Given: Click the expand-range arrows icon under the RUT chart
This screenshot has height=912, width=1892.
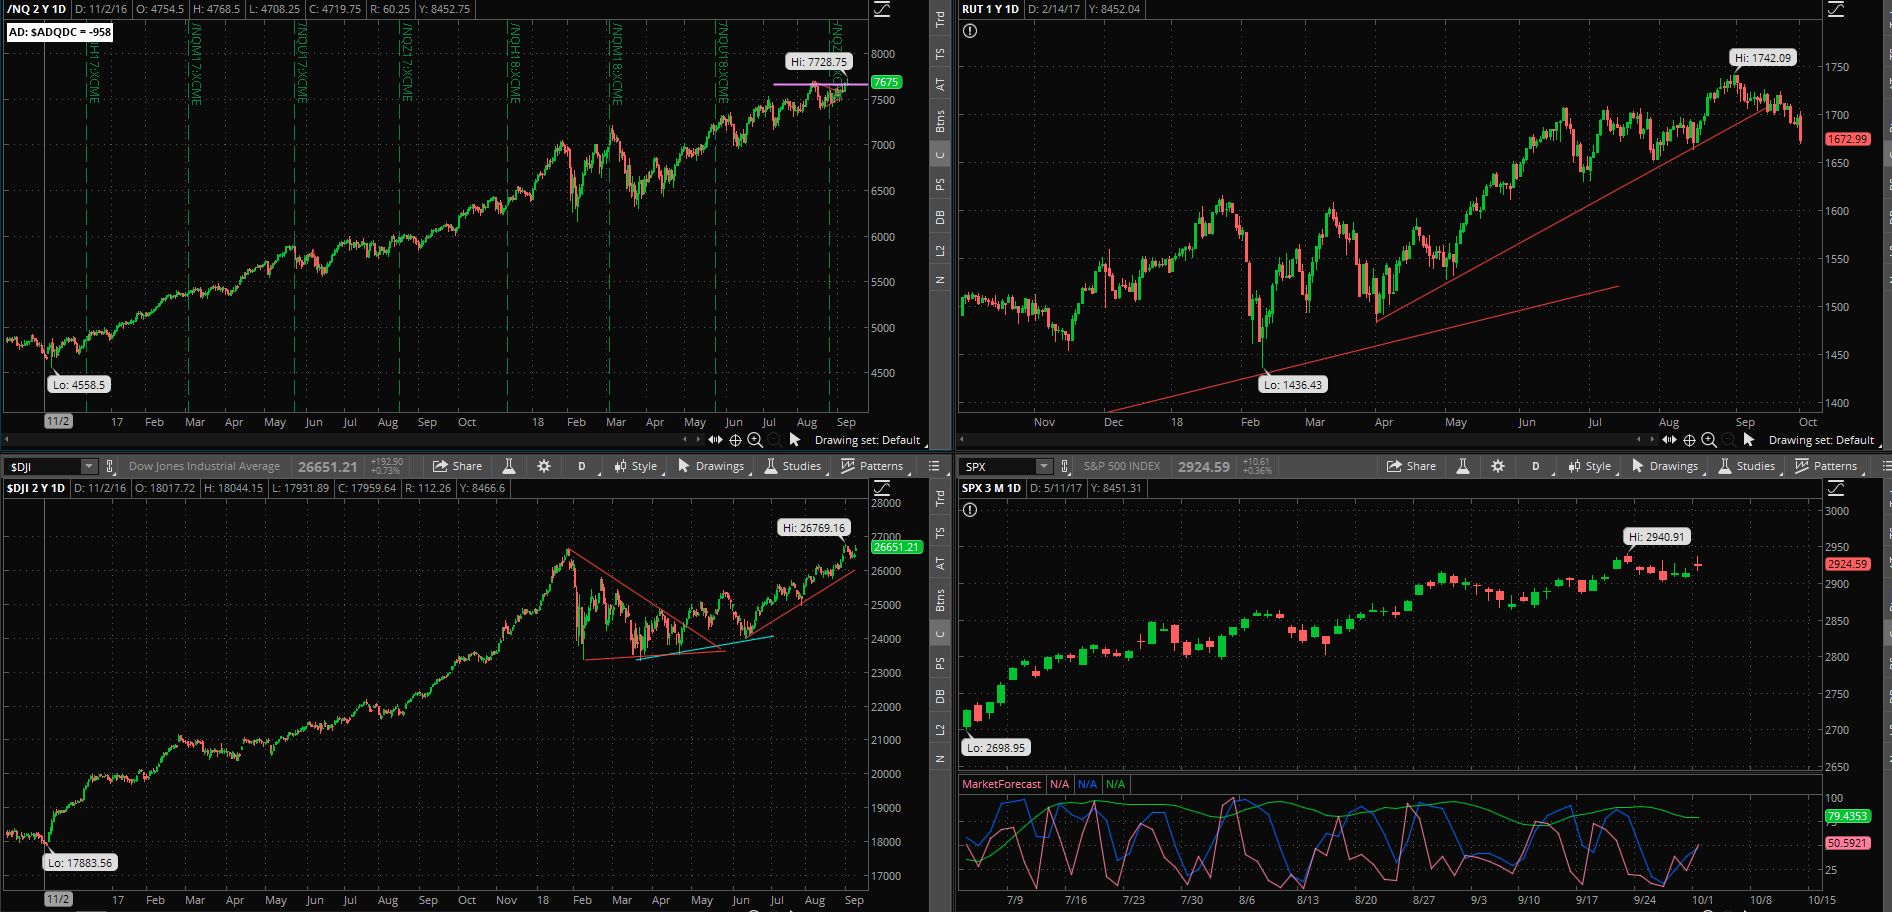Looking at the screenshot, I should 1670,440.
